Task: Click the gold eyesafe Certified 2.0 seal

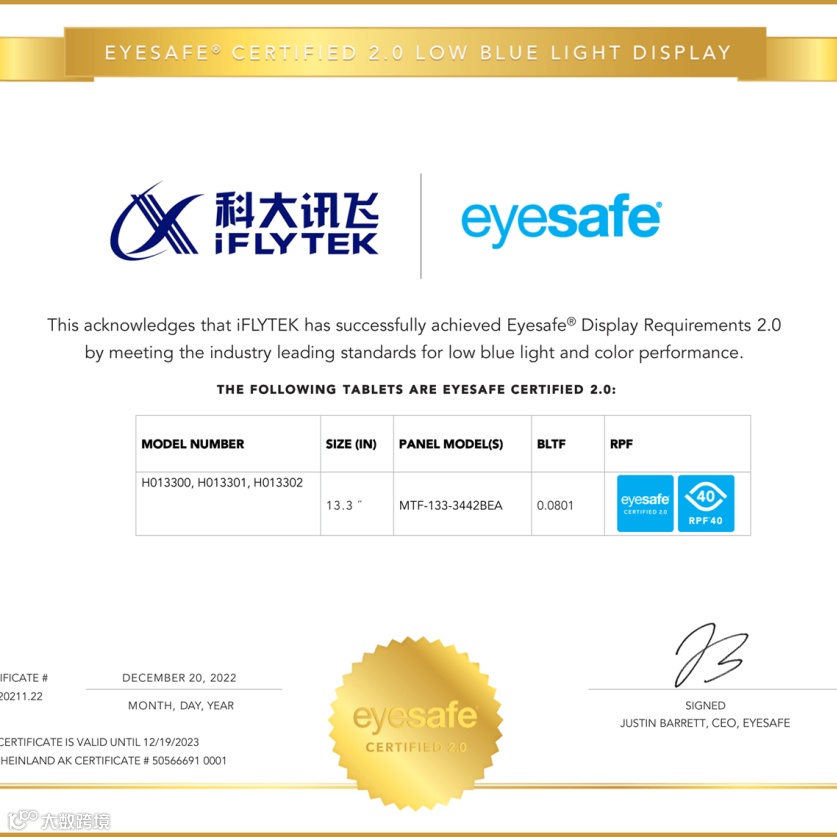Action: (415, 723)
